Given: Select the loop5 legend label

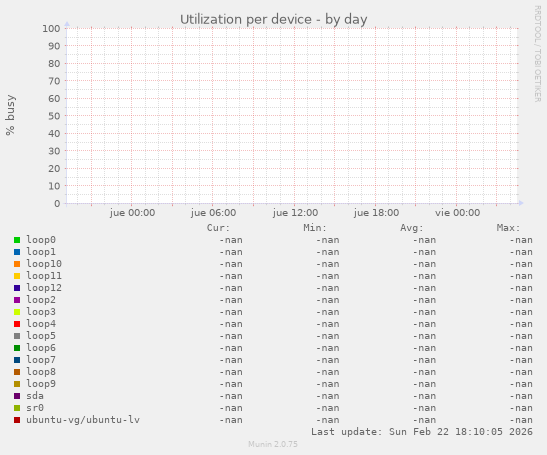Looking at the screenshot, I should click(41, 336).
